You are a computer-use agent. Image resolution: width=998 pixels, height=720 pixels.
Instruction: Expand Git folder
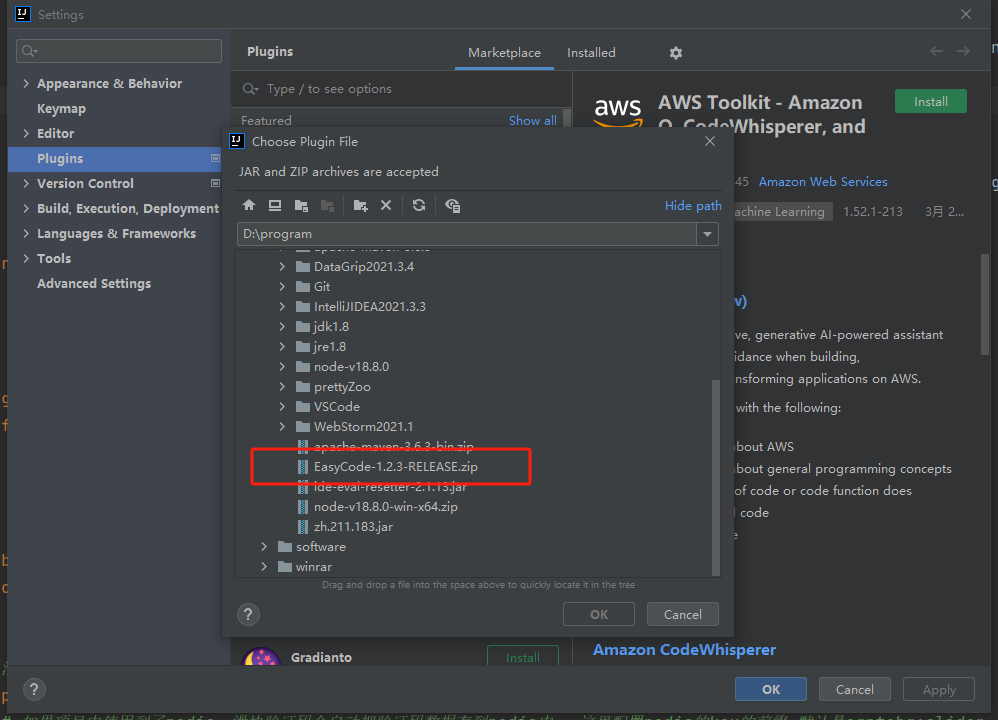[282, 286]
